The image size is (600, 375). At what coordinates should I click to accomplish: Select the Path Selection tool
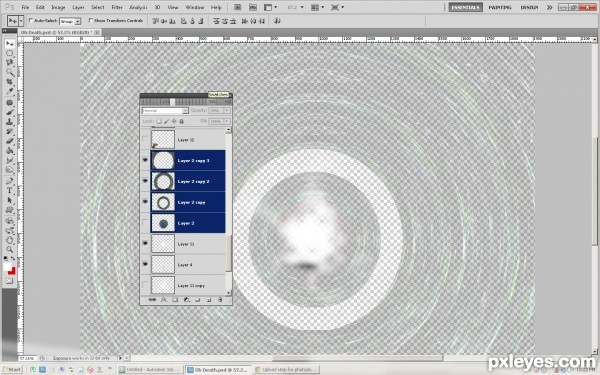(x=10, y=200)
